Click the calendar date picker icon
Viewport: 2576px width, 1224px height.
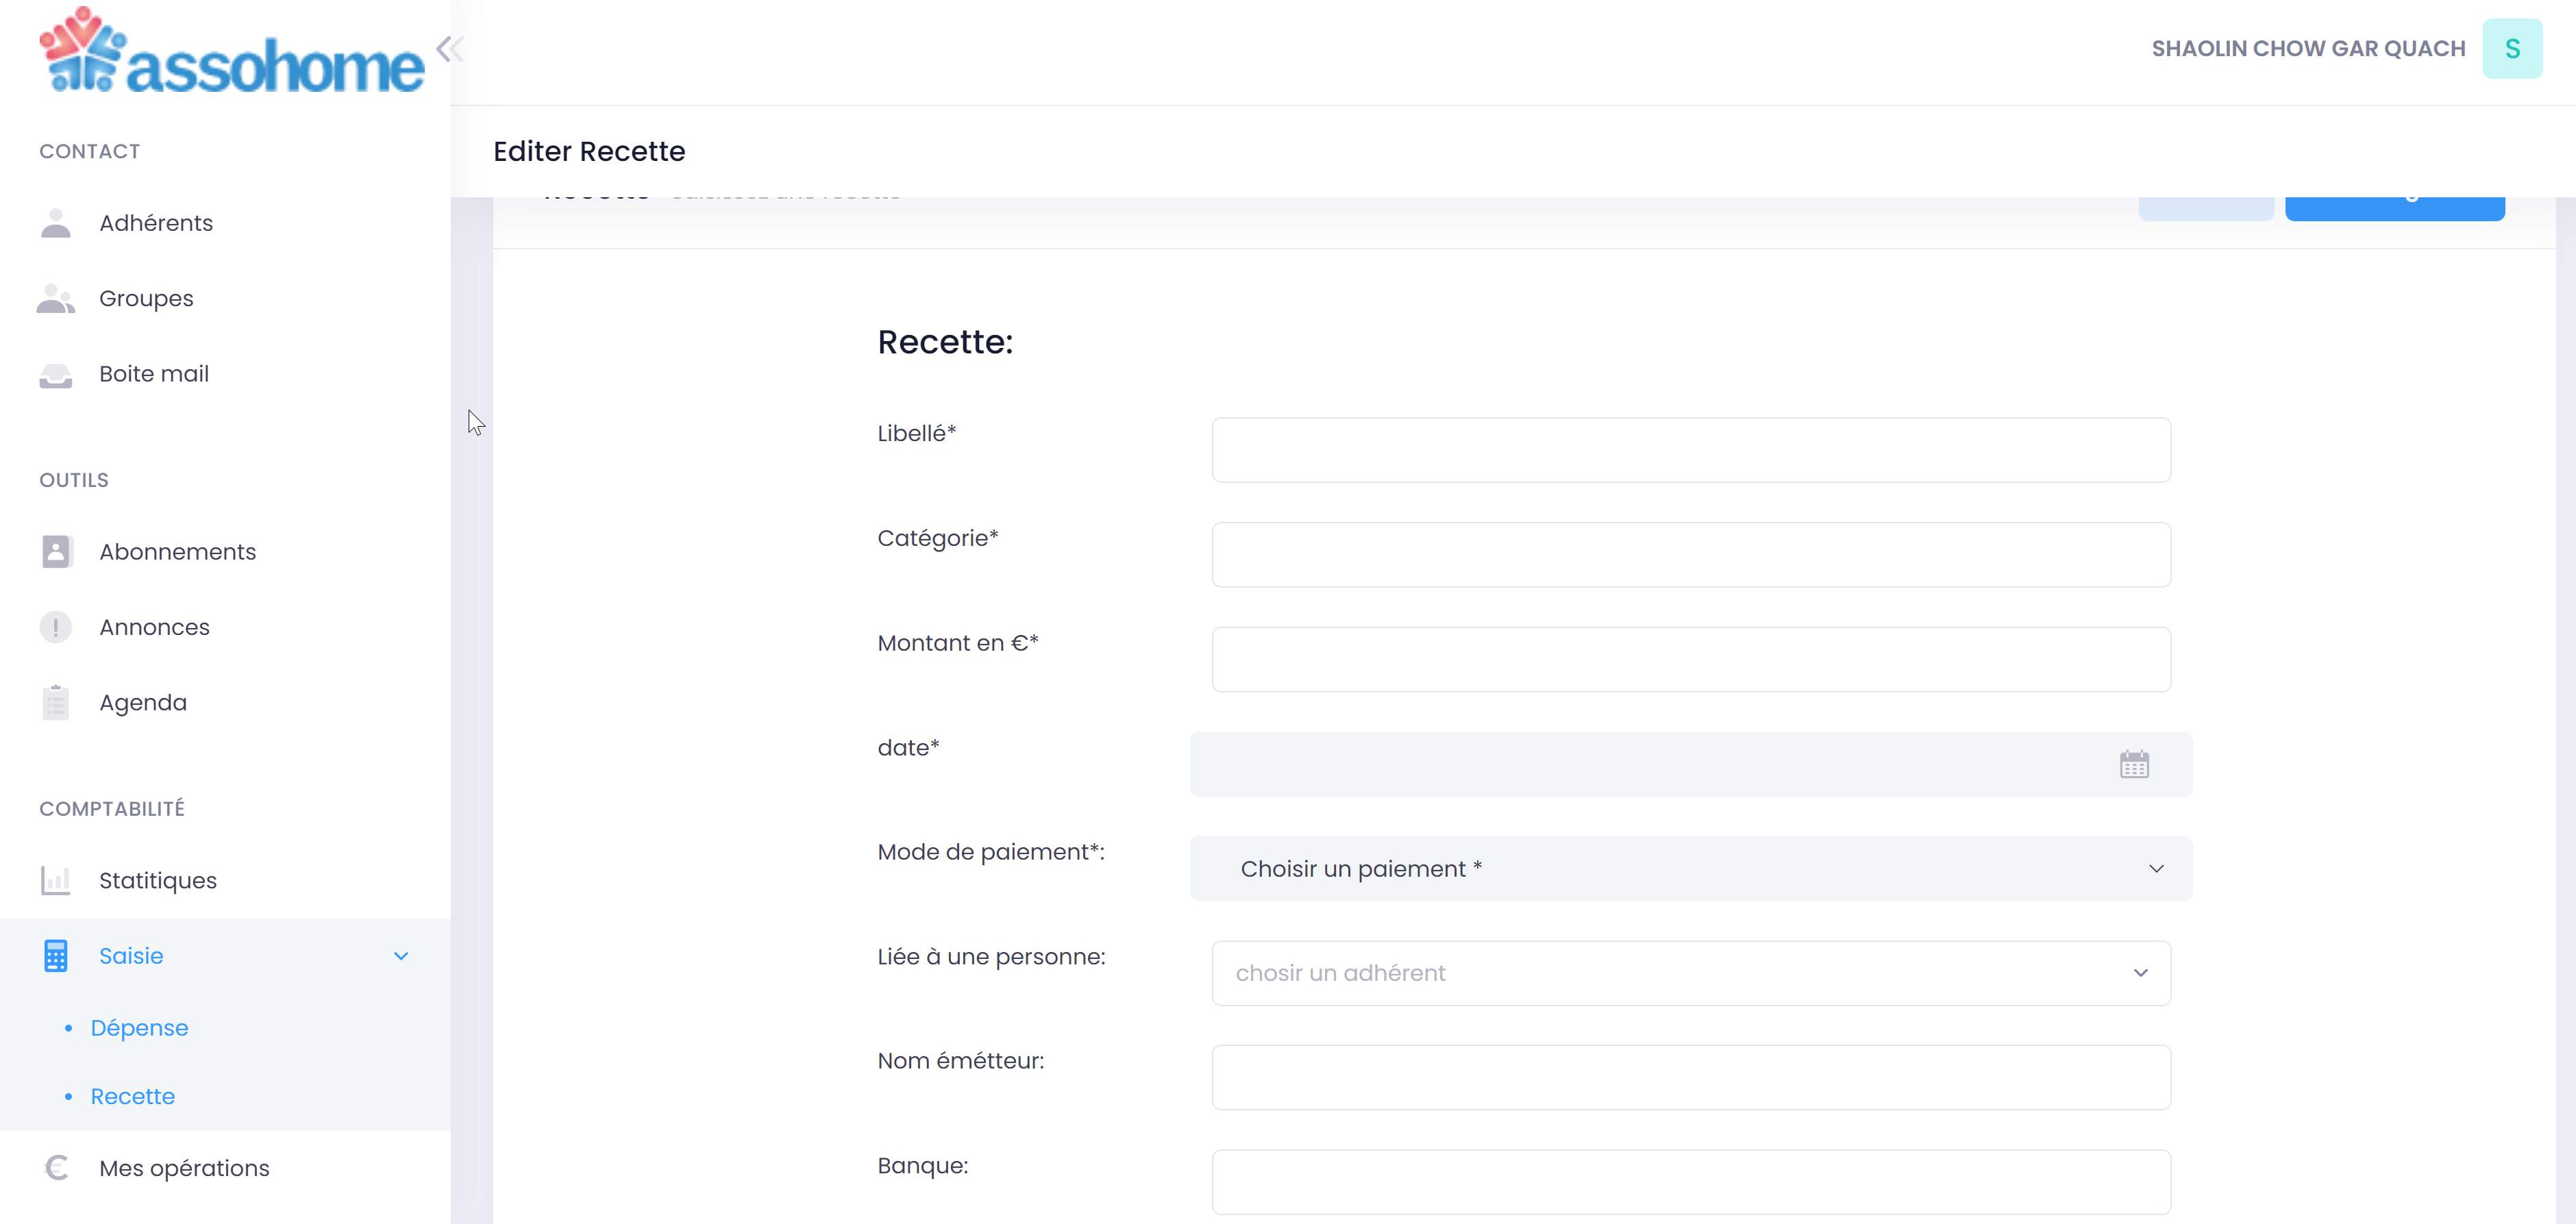click(2134, 764)
